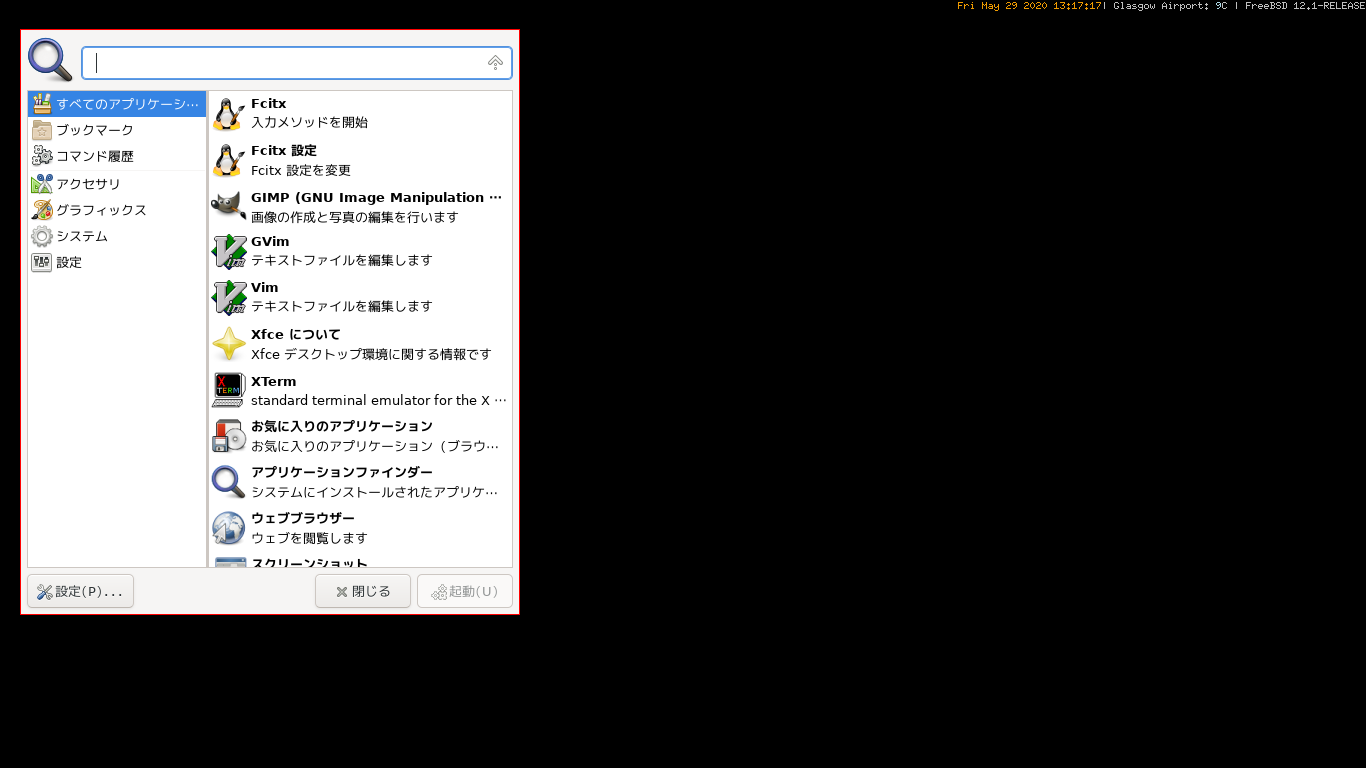Select the Xfce について star icon
Image resolution: width=1366 pixels, height=768 pixels.
(228, 344)
